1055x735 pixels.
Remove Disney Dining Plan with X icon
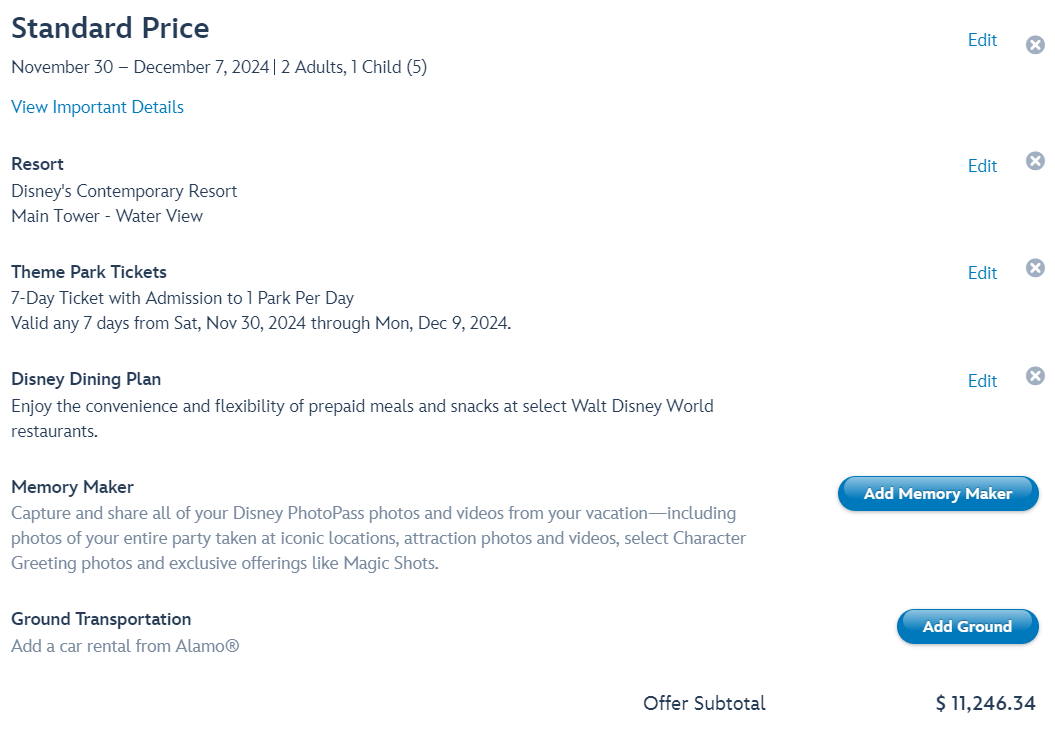click(1035, 376)
